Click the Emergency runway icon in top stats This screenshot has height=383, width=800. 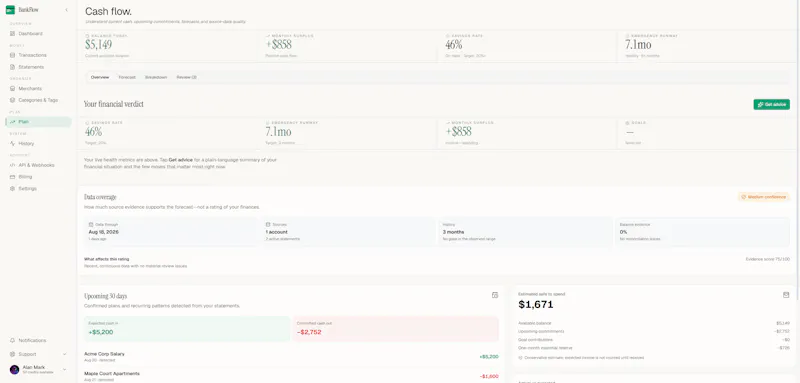point(628,36)
